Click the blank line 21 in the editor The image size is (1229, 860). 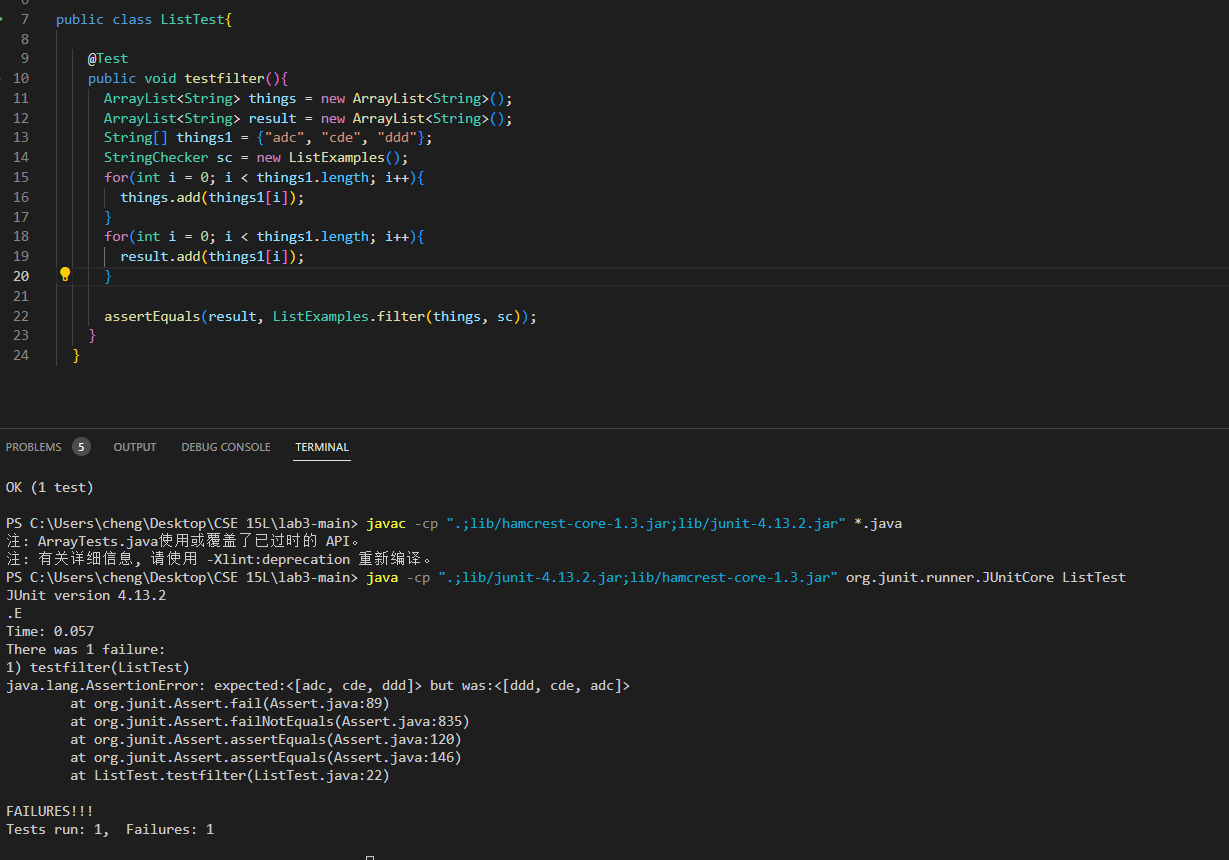640,296
